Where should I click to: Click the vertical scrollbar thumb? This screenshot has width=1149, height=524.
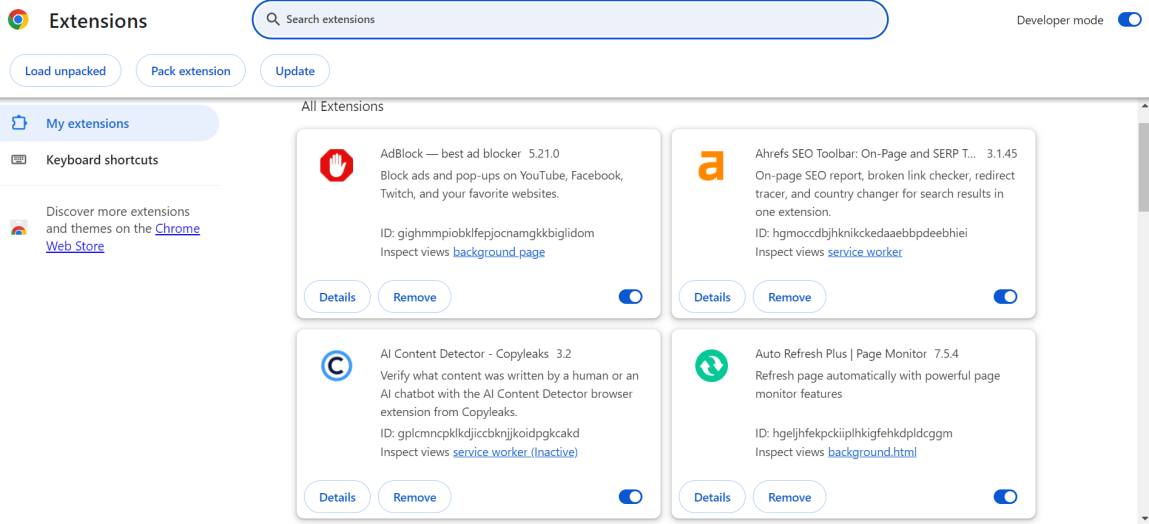(1142, 169)
